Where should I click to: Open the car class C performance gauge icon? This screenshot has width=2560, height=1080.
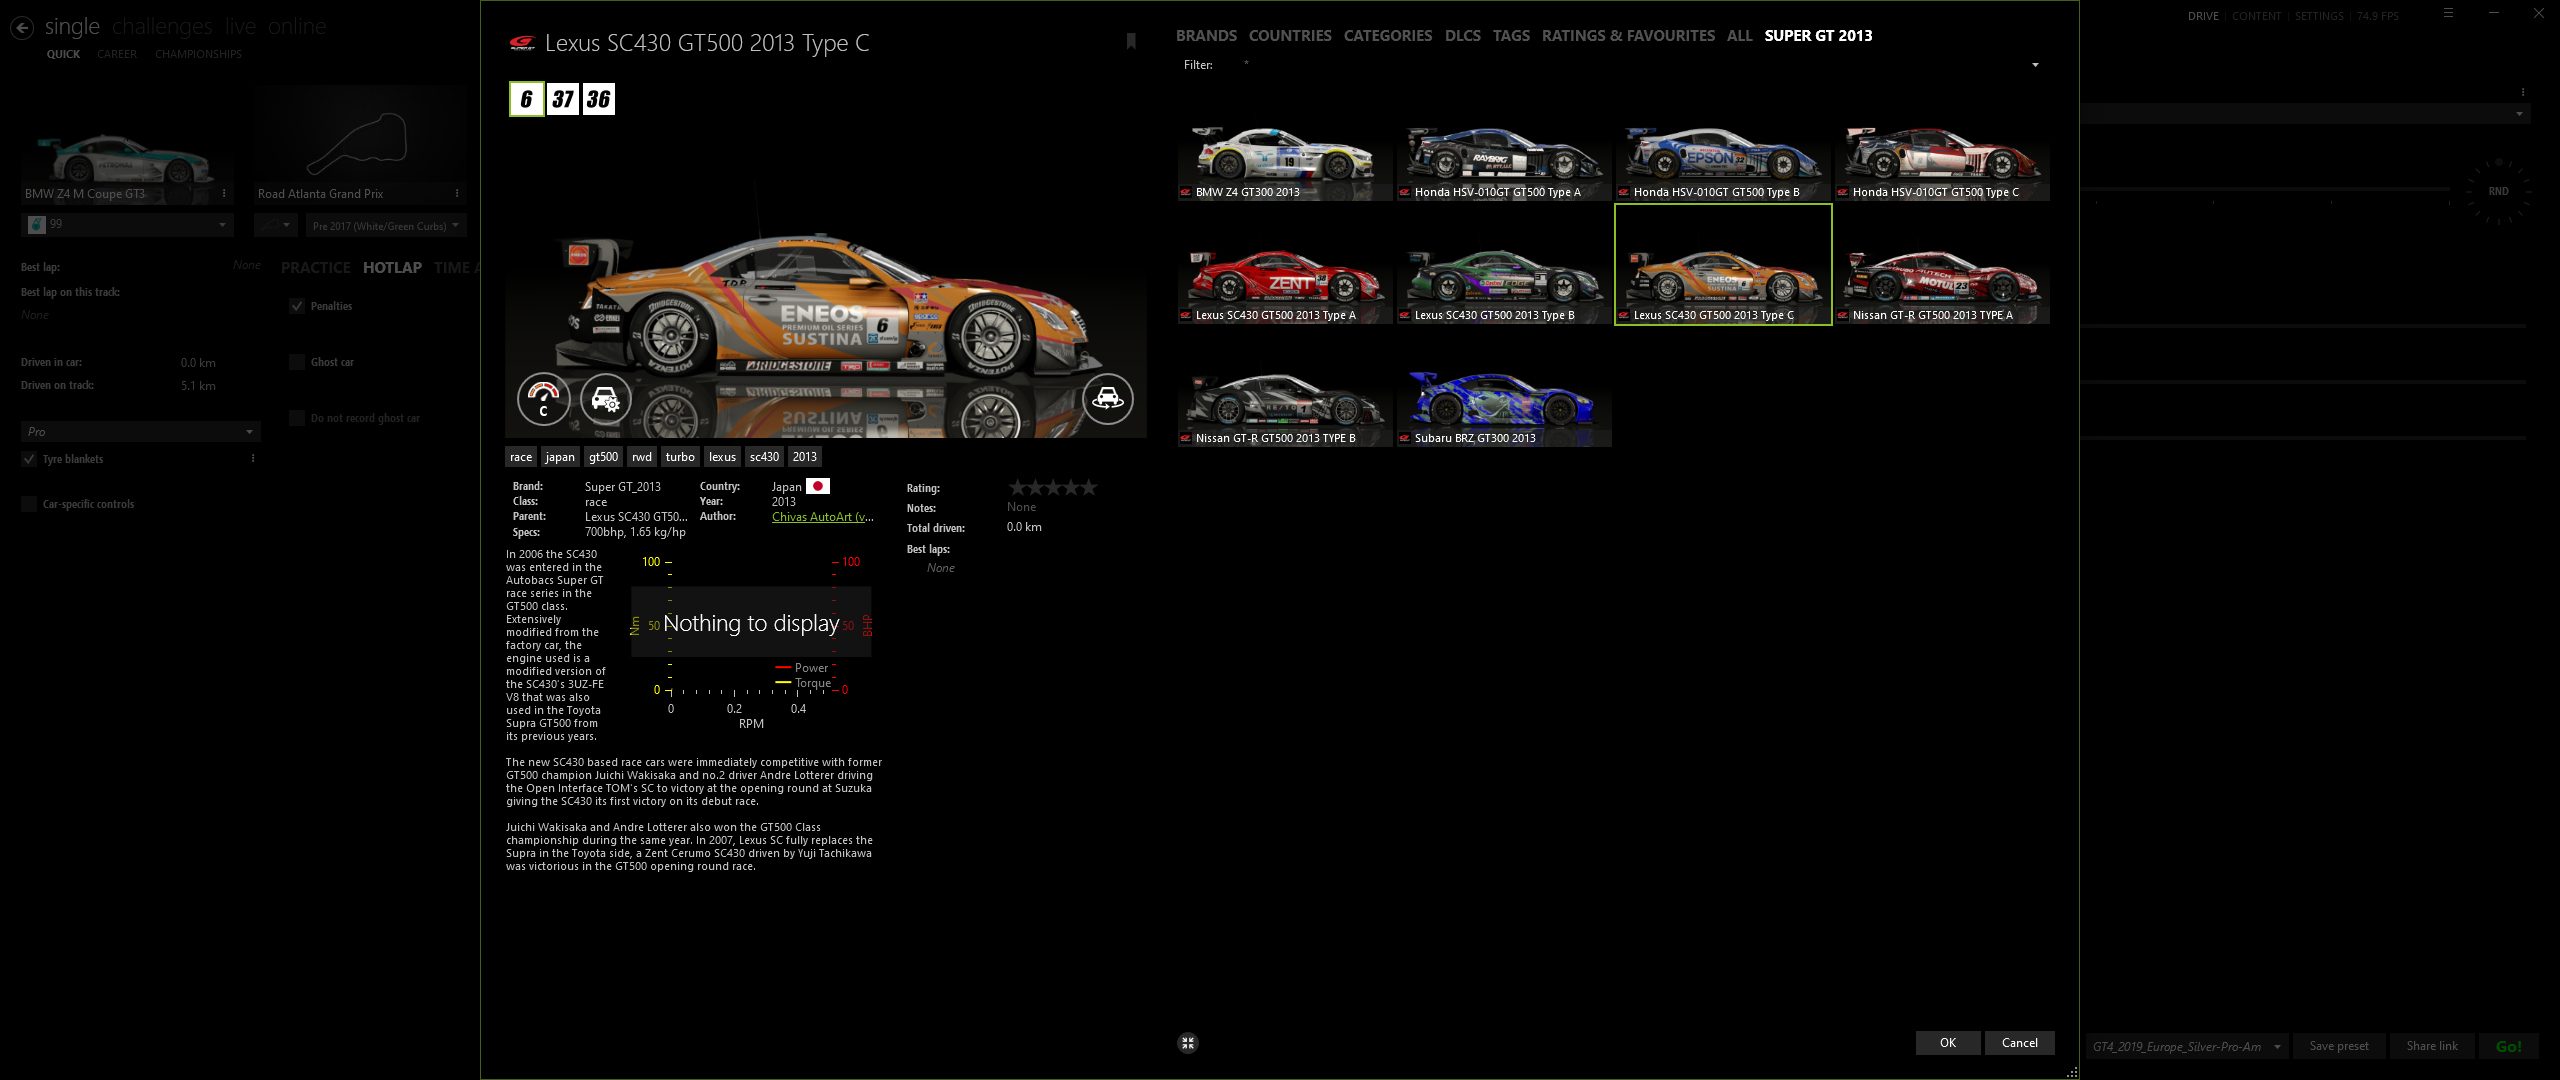point(543,398)
